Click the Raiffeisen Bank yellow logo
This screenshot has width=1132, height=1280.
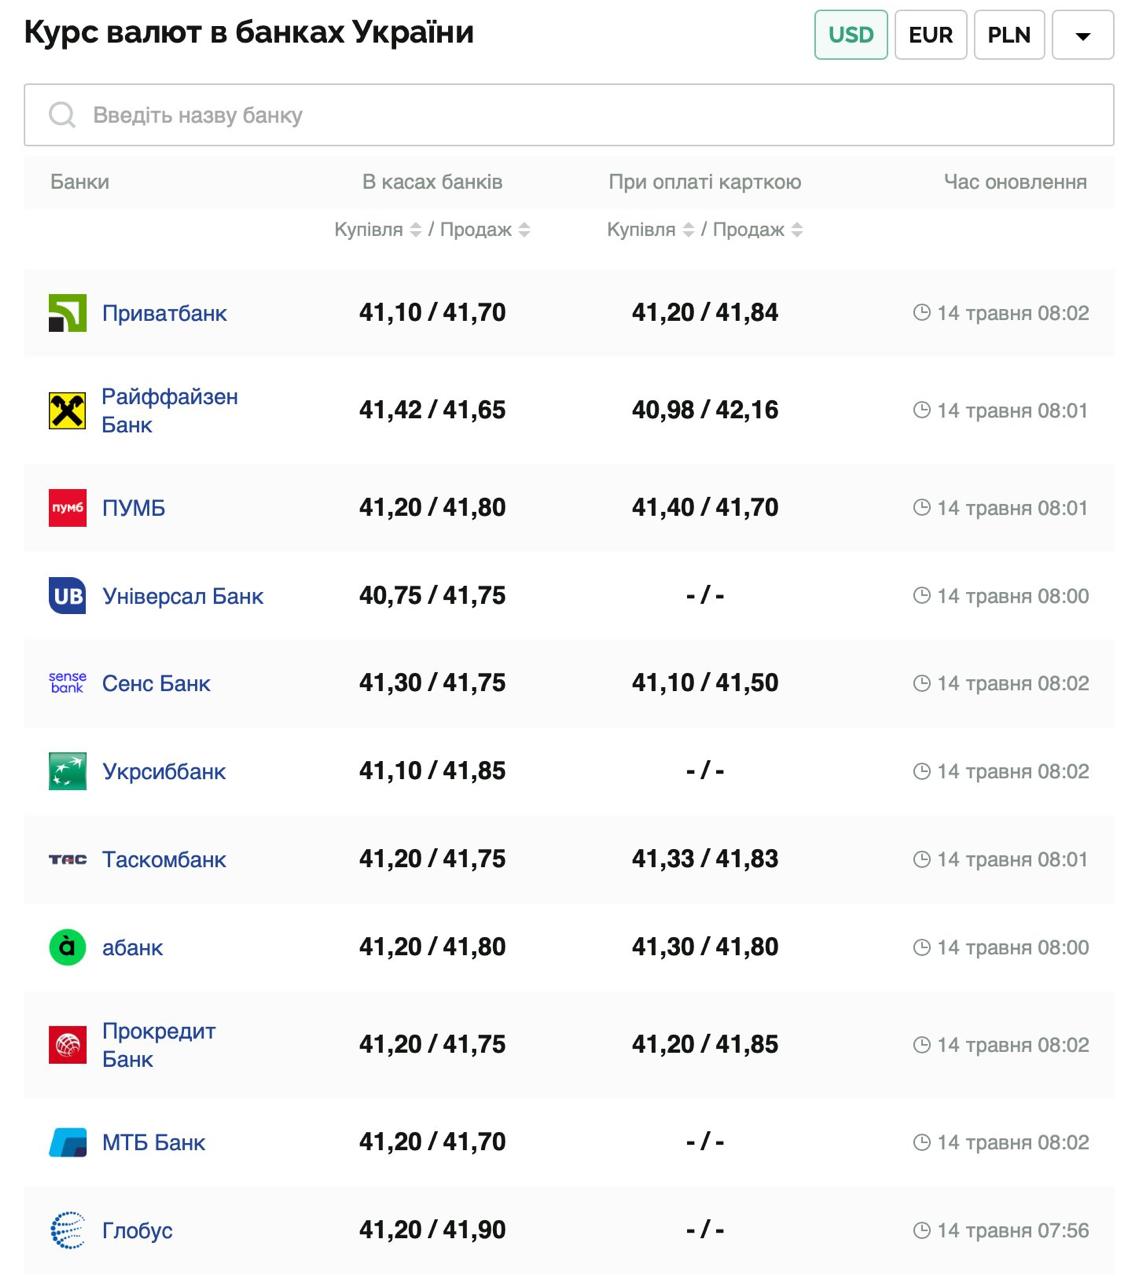tap(67, 411)
